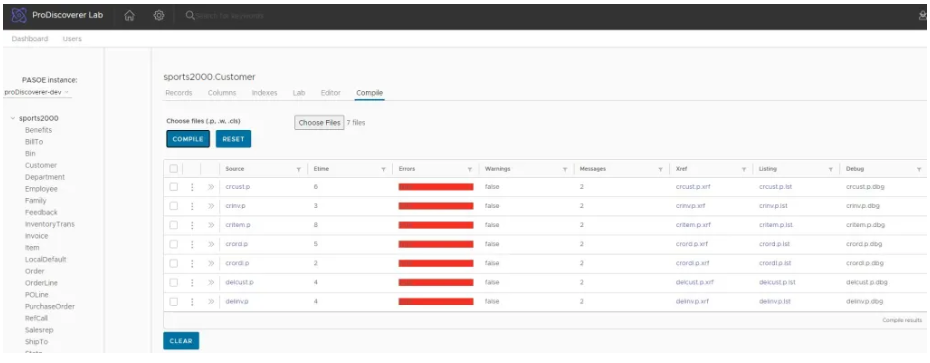Viewport: 930px width, 363px height.
Task: Filter the Source column
Action: point(298,170)
